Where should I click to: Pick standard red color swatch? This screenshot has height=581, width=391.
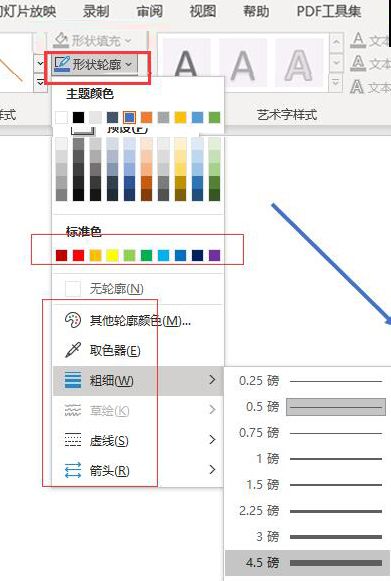pos(79,255)
